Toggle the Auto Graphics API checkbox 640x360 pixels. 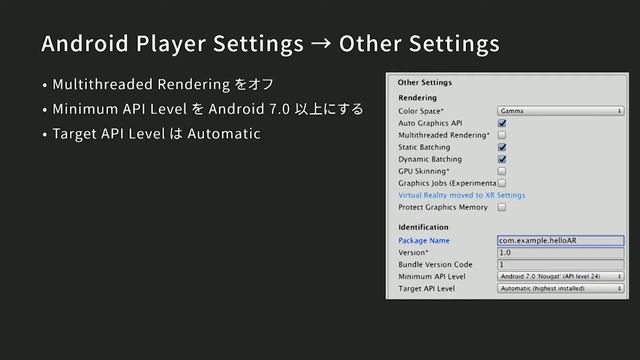click(502, 123)
